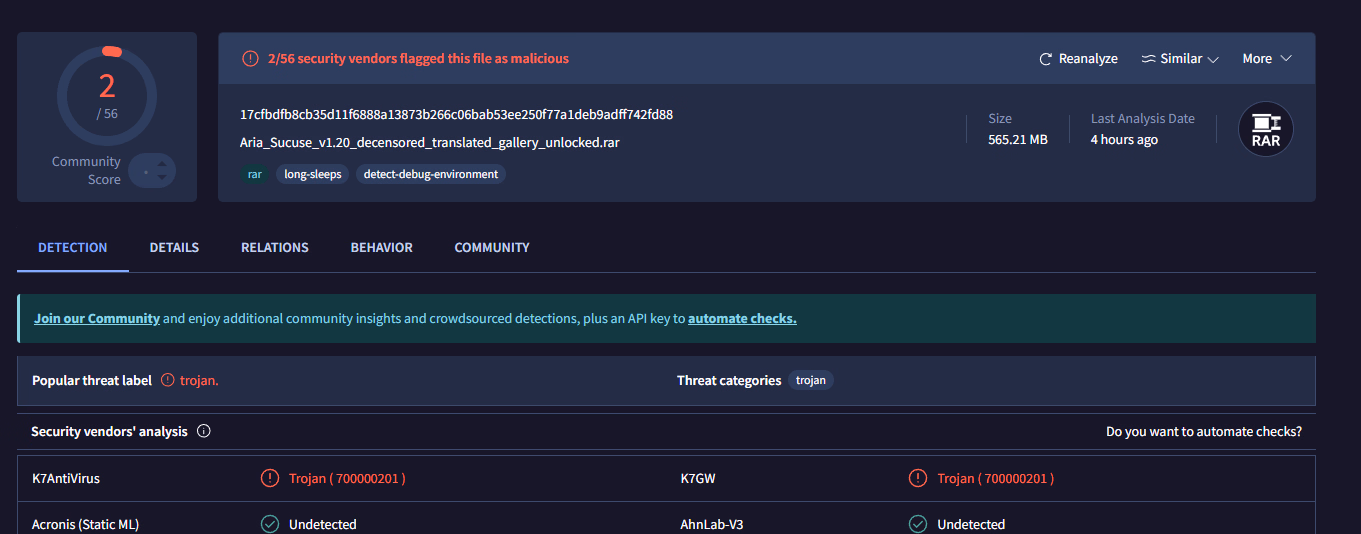Viewport: 1361px width, 534px height.
Task: Follow the Join our Community link
Action: (97, 319)
